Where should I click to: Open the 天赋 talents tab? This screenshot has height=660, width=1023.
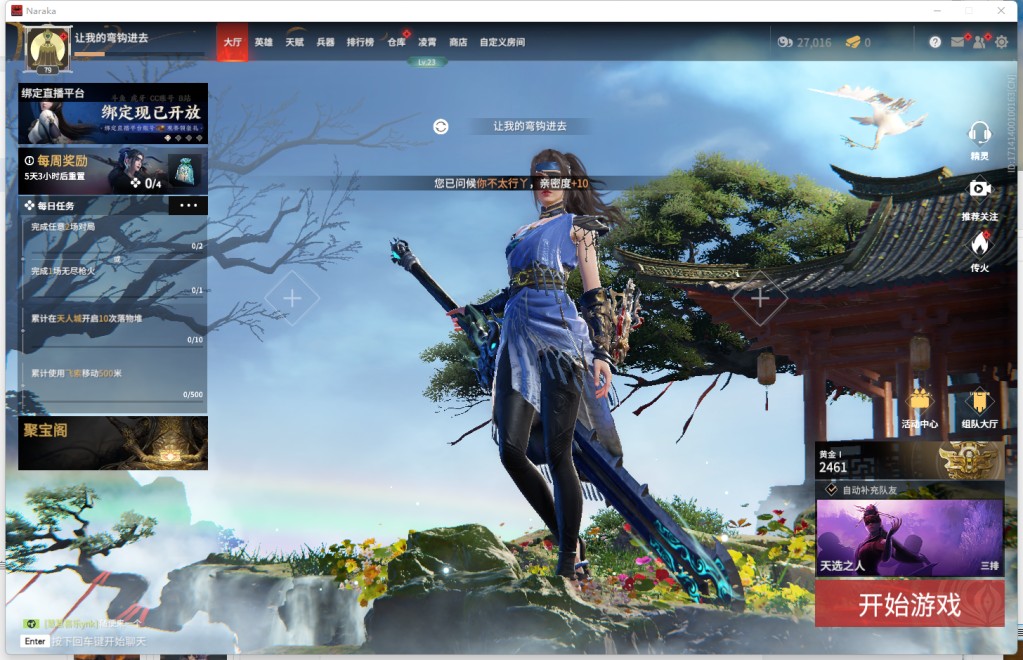294,42
